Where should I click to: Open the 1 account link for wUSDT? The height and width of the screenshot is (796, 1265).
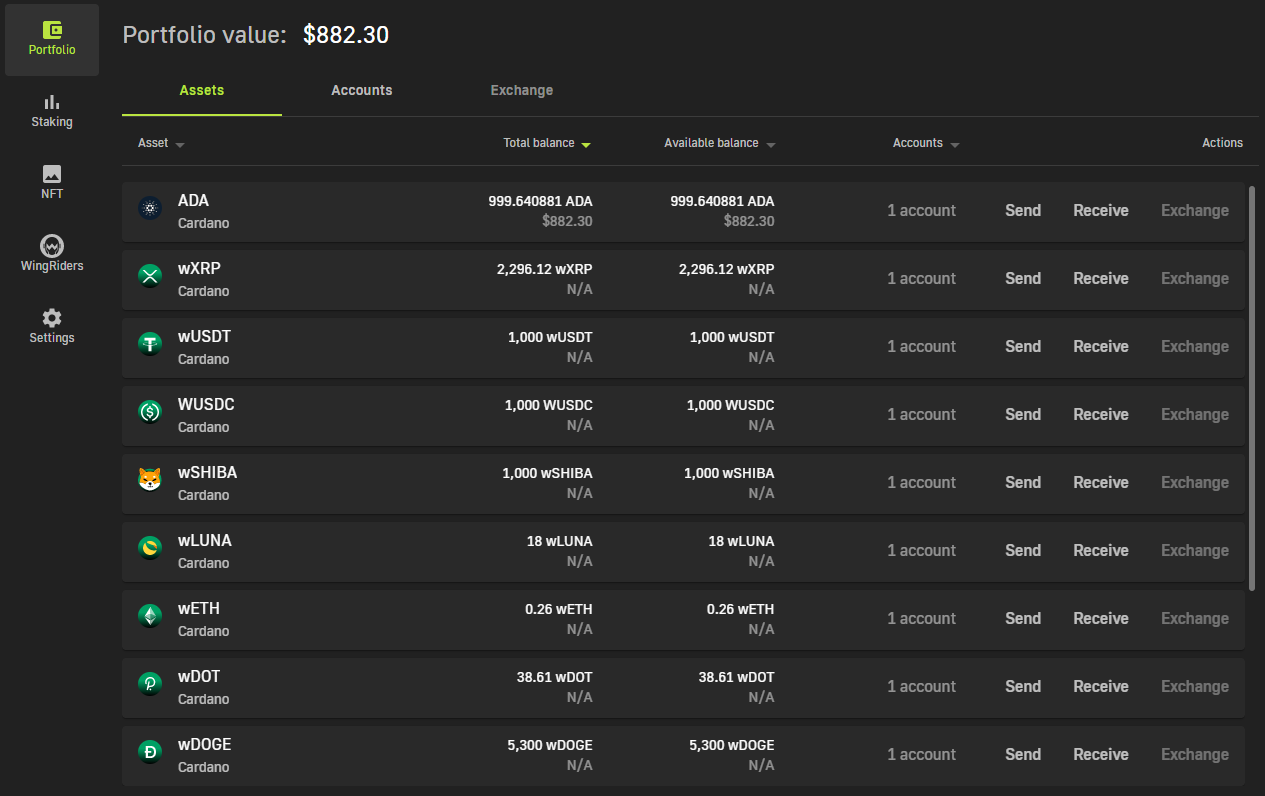point(921,346)
